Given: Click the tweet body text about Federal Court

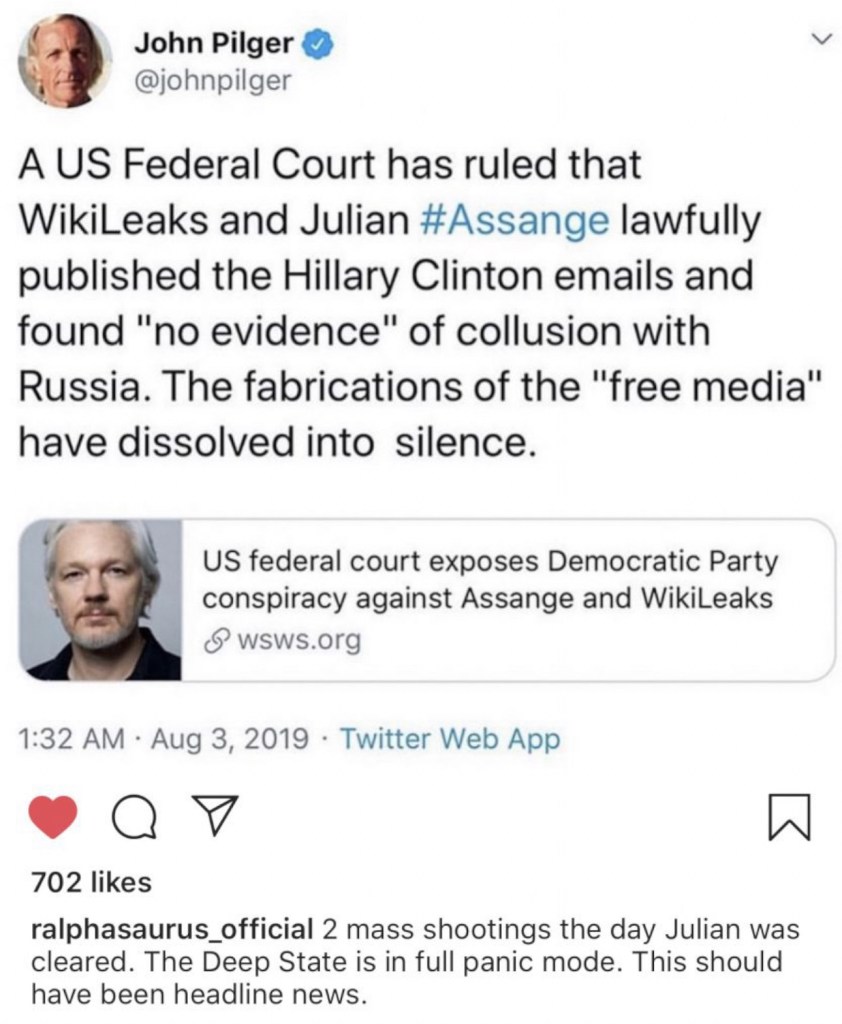Looking at the screenshot, I should 400,300.
